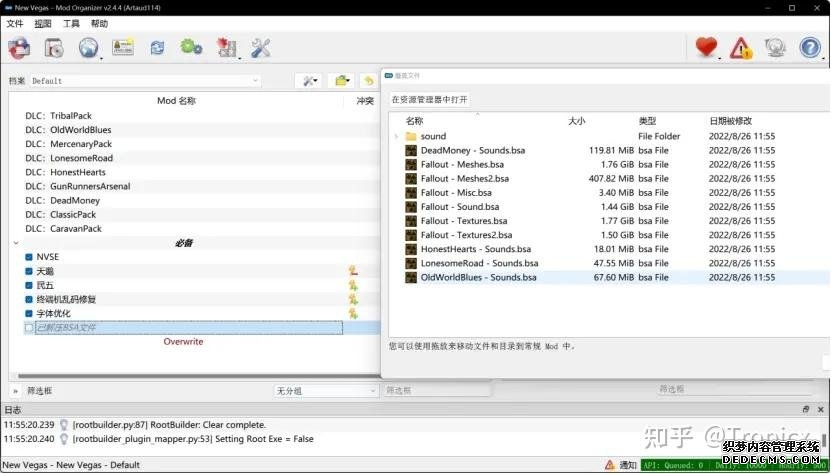The height and width of the screenshot is (474, 831).
Task: Click the 在资源管理器中打开 button
Action: coord(429,100)
